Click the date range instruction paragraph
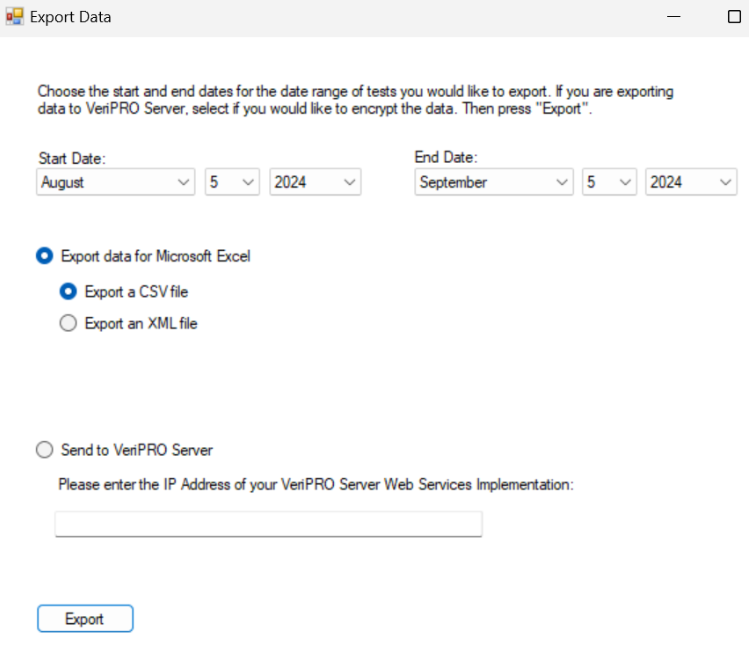Image resolution: width=749 pixels, height=648 pixels. (355, 100)
